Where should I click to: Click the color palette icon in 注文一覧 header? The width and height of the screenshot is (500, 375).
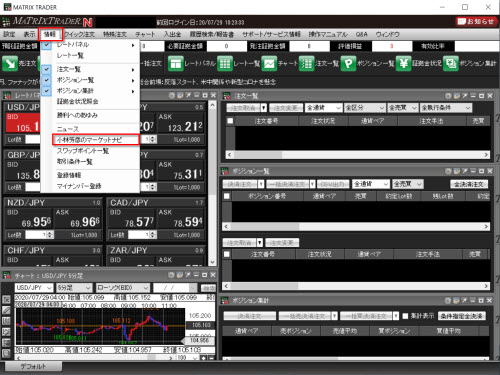pyautogui.click(x=457, y=96)
